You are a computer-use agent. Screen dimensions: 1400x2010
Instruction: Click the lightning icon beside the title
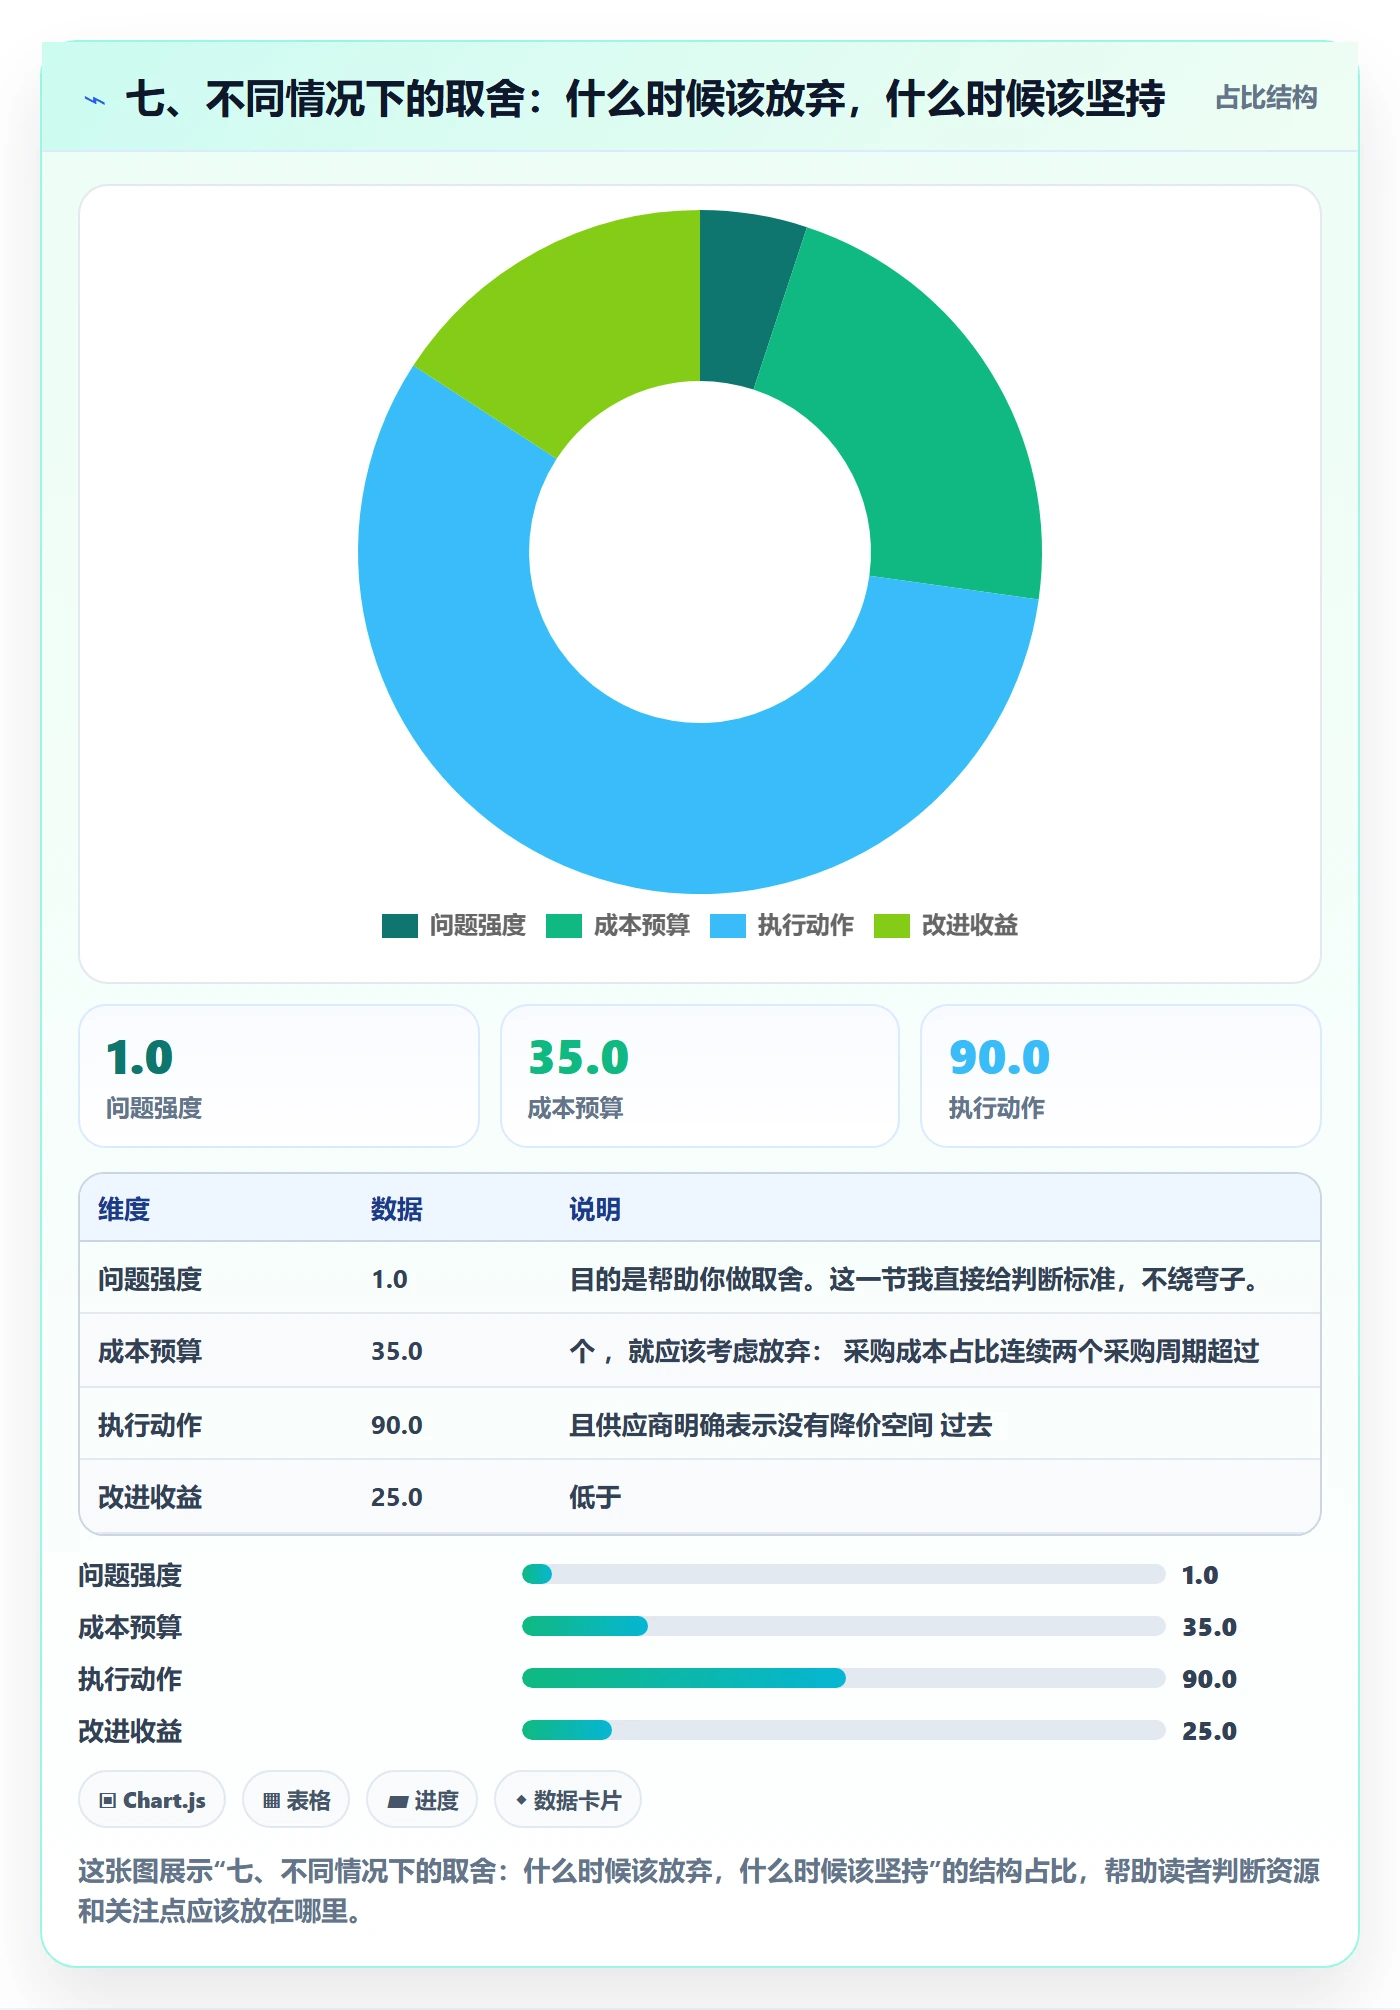tap(95, 100)
